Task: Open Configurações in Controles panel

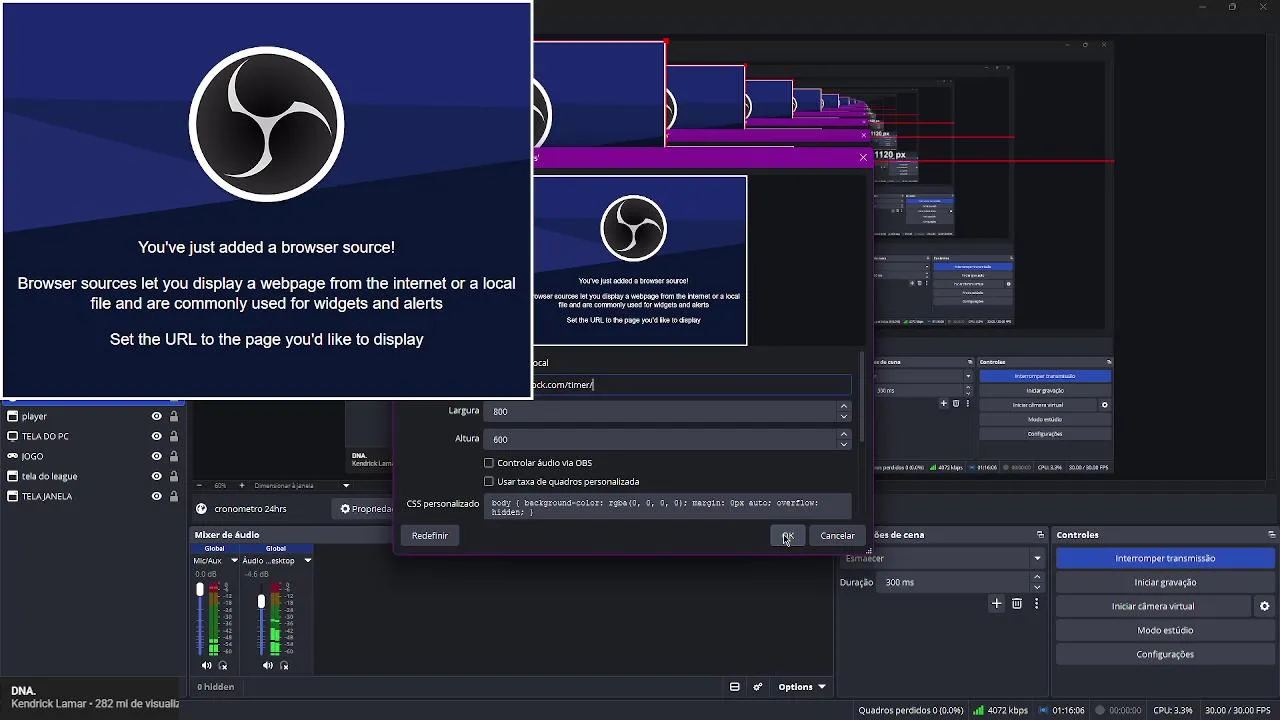Action: click(1165, 654)
